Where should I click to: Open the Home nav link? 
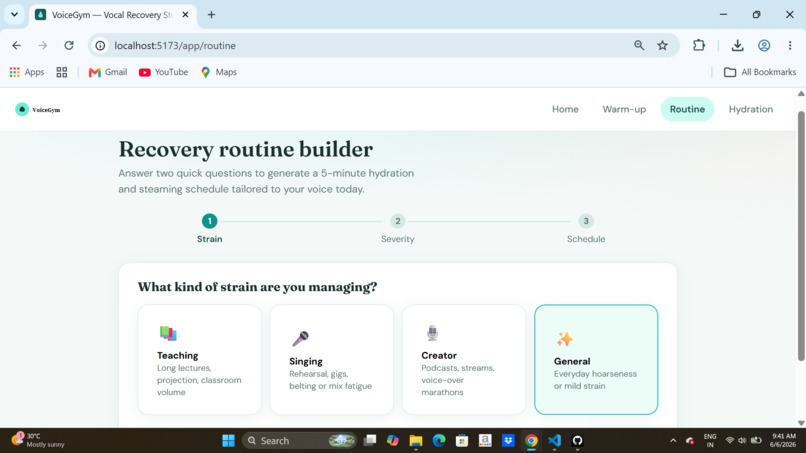pos(565,109)
